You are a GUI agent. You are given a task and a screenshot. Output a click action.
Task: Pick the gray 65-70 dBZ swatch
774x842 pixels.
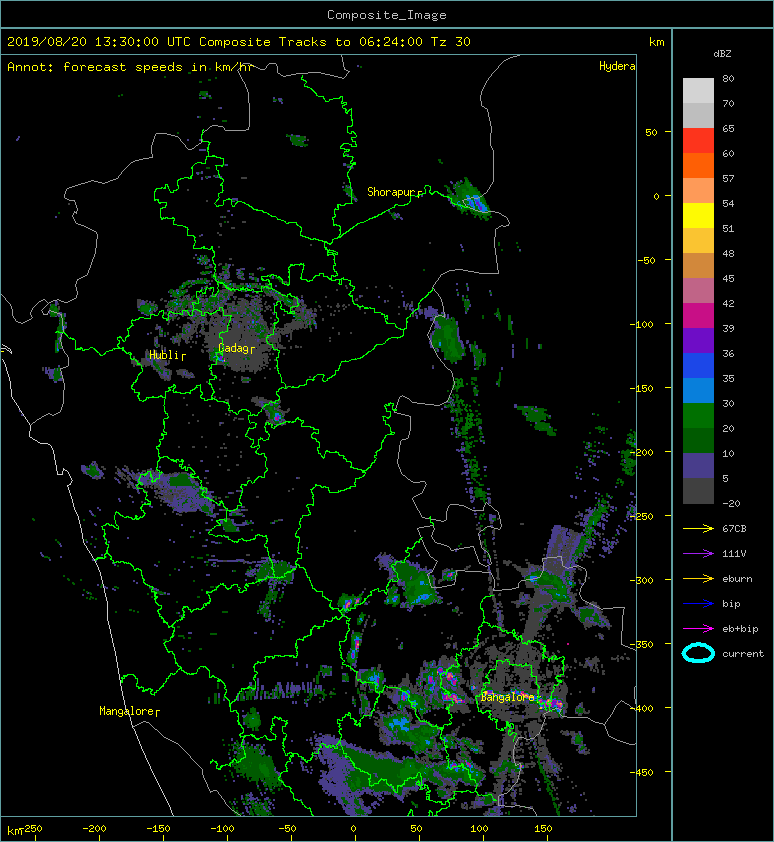pyautogui.click(x=698, y=115)
